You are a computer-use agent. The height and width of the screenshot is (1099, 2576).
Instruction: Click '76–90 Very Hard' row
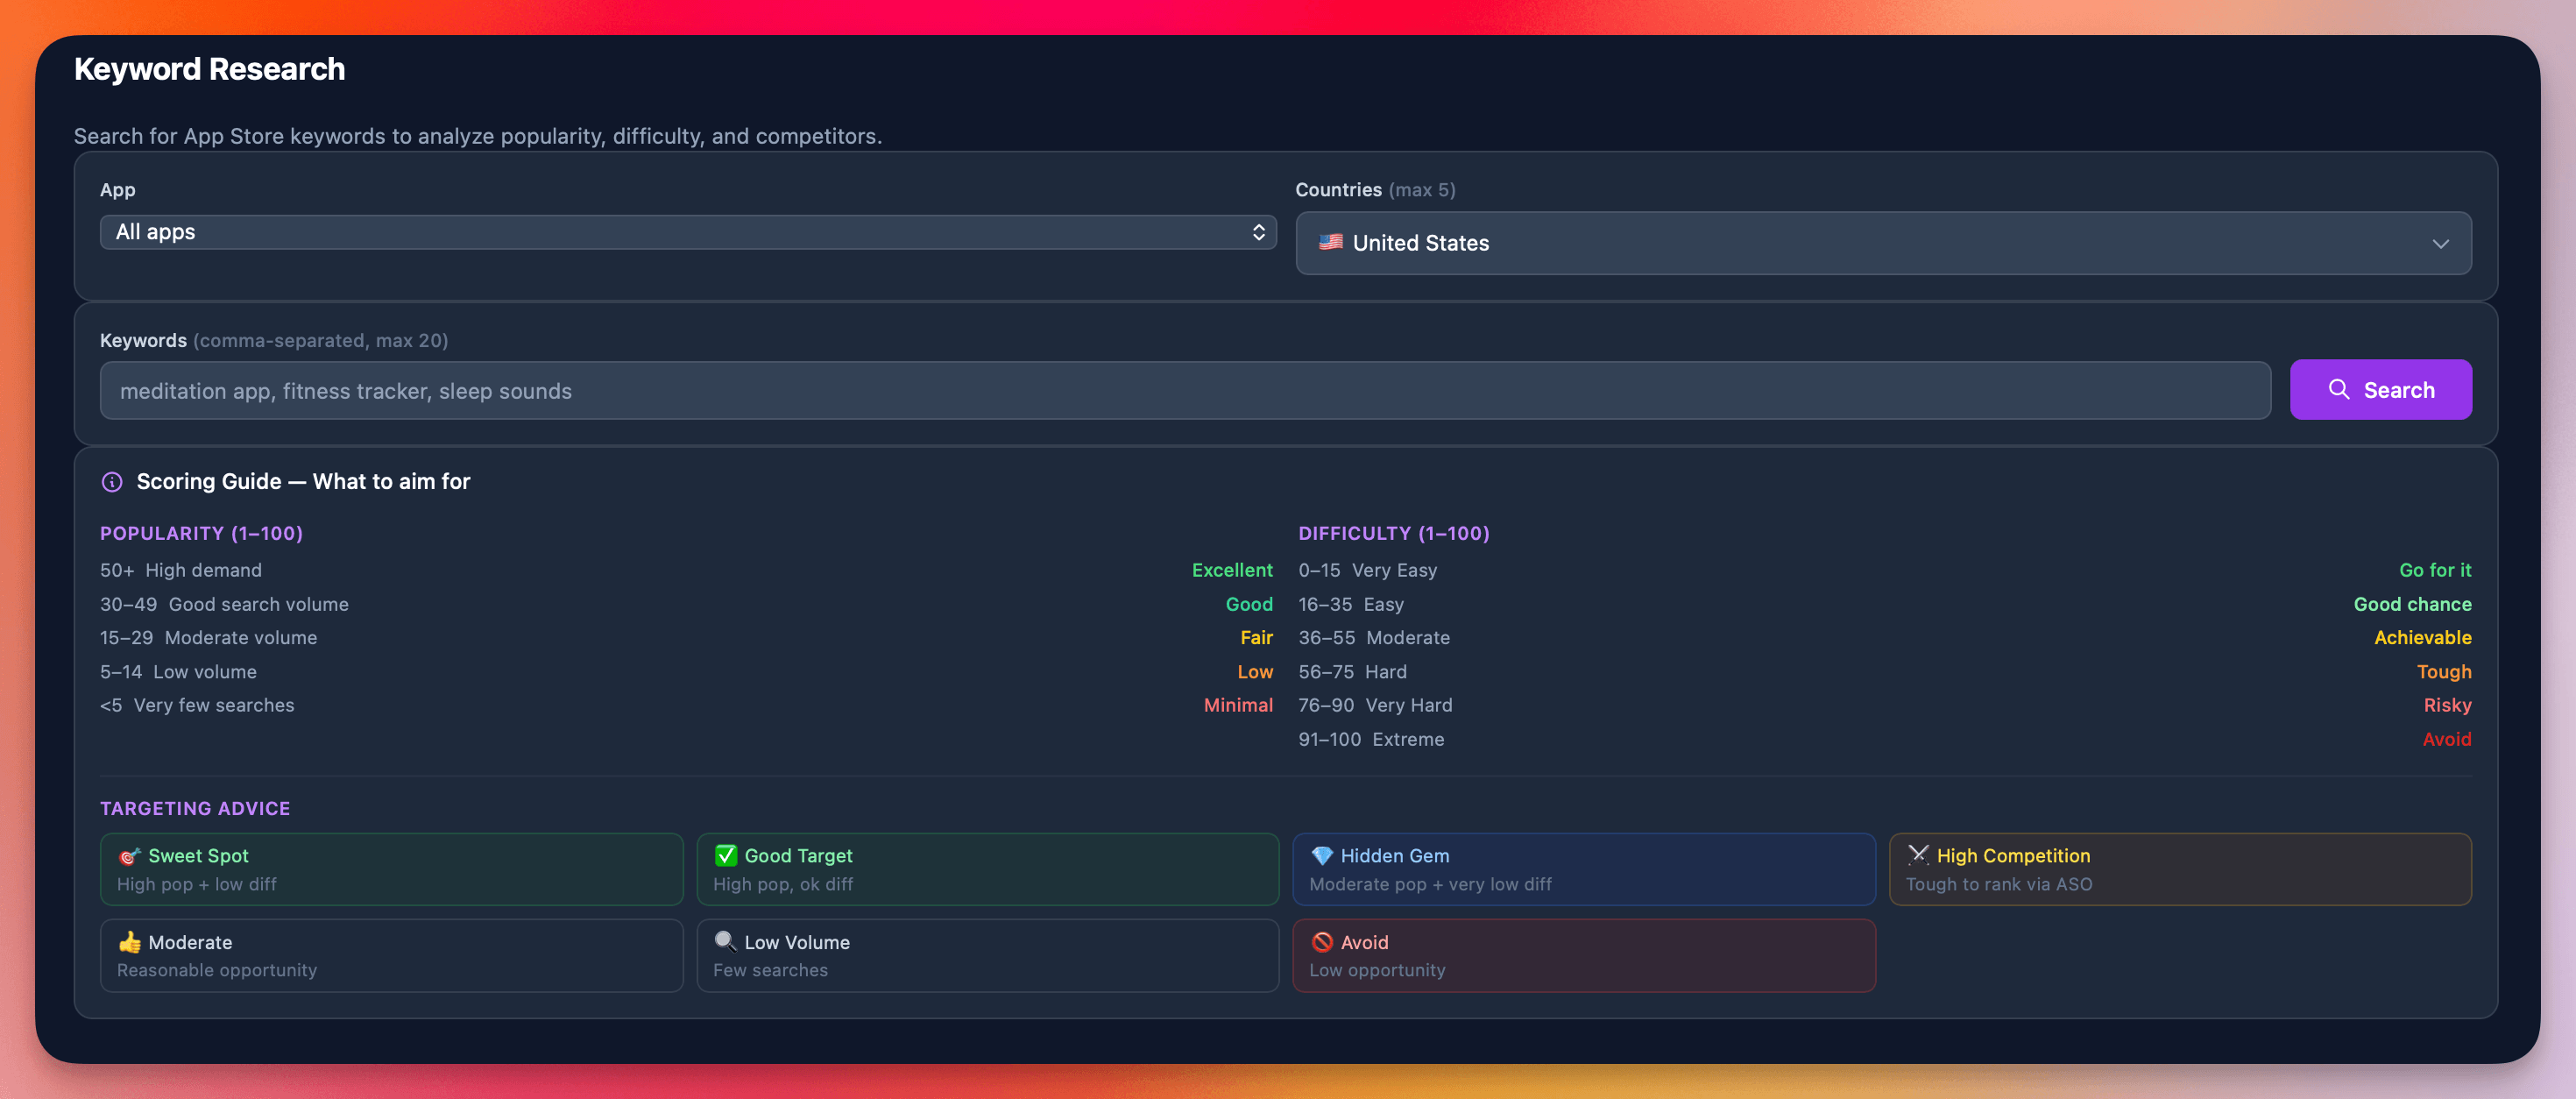pos(1885,705)
